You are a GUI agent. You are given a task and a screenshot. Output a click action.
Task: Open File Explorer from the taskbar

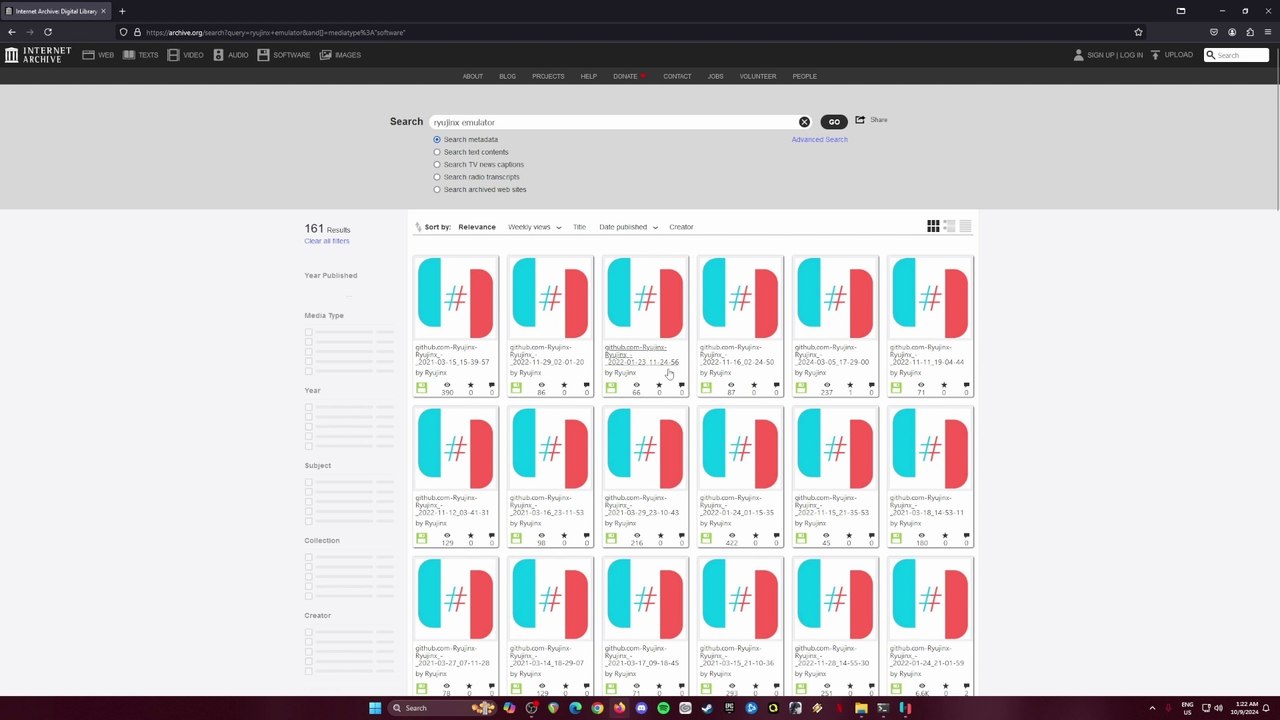861,708
